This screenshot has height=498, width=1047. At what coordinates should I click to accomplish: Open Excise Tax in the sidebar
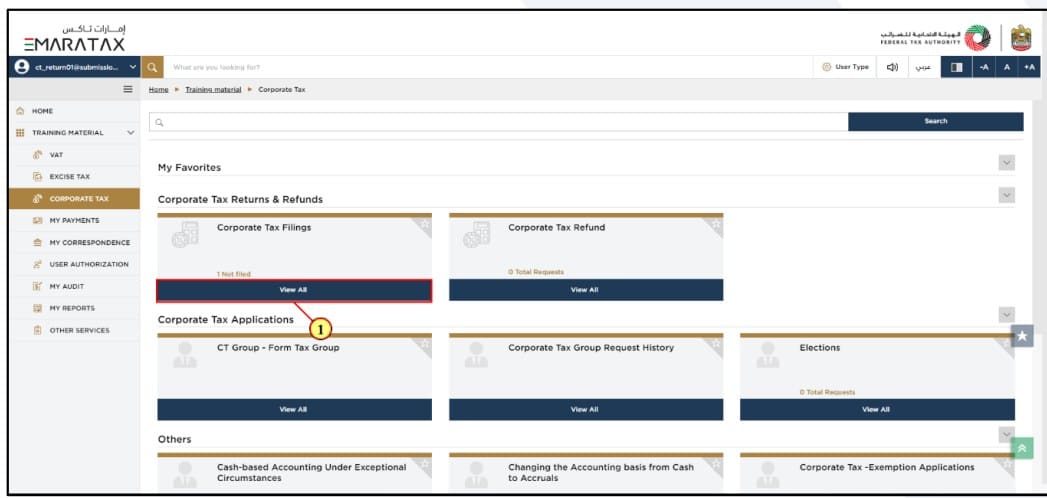(75, 177)
